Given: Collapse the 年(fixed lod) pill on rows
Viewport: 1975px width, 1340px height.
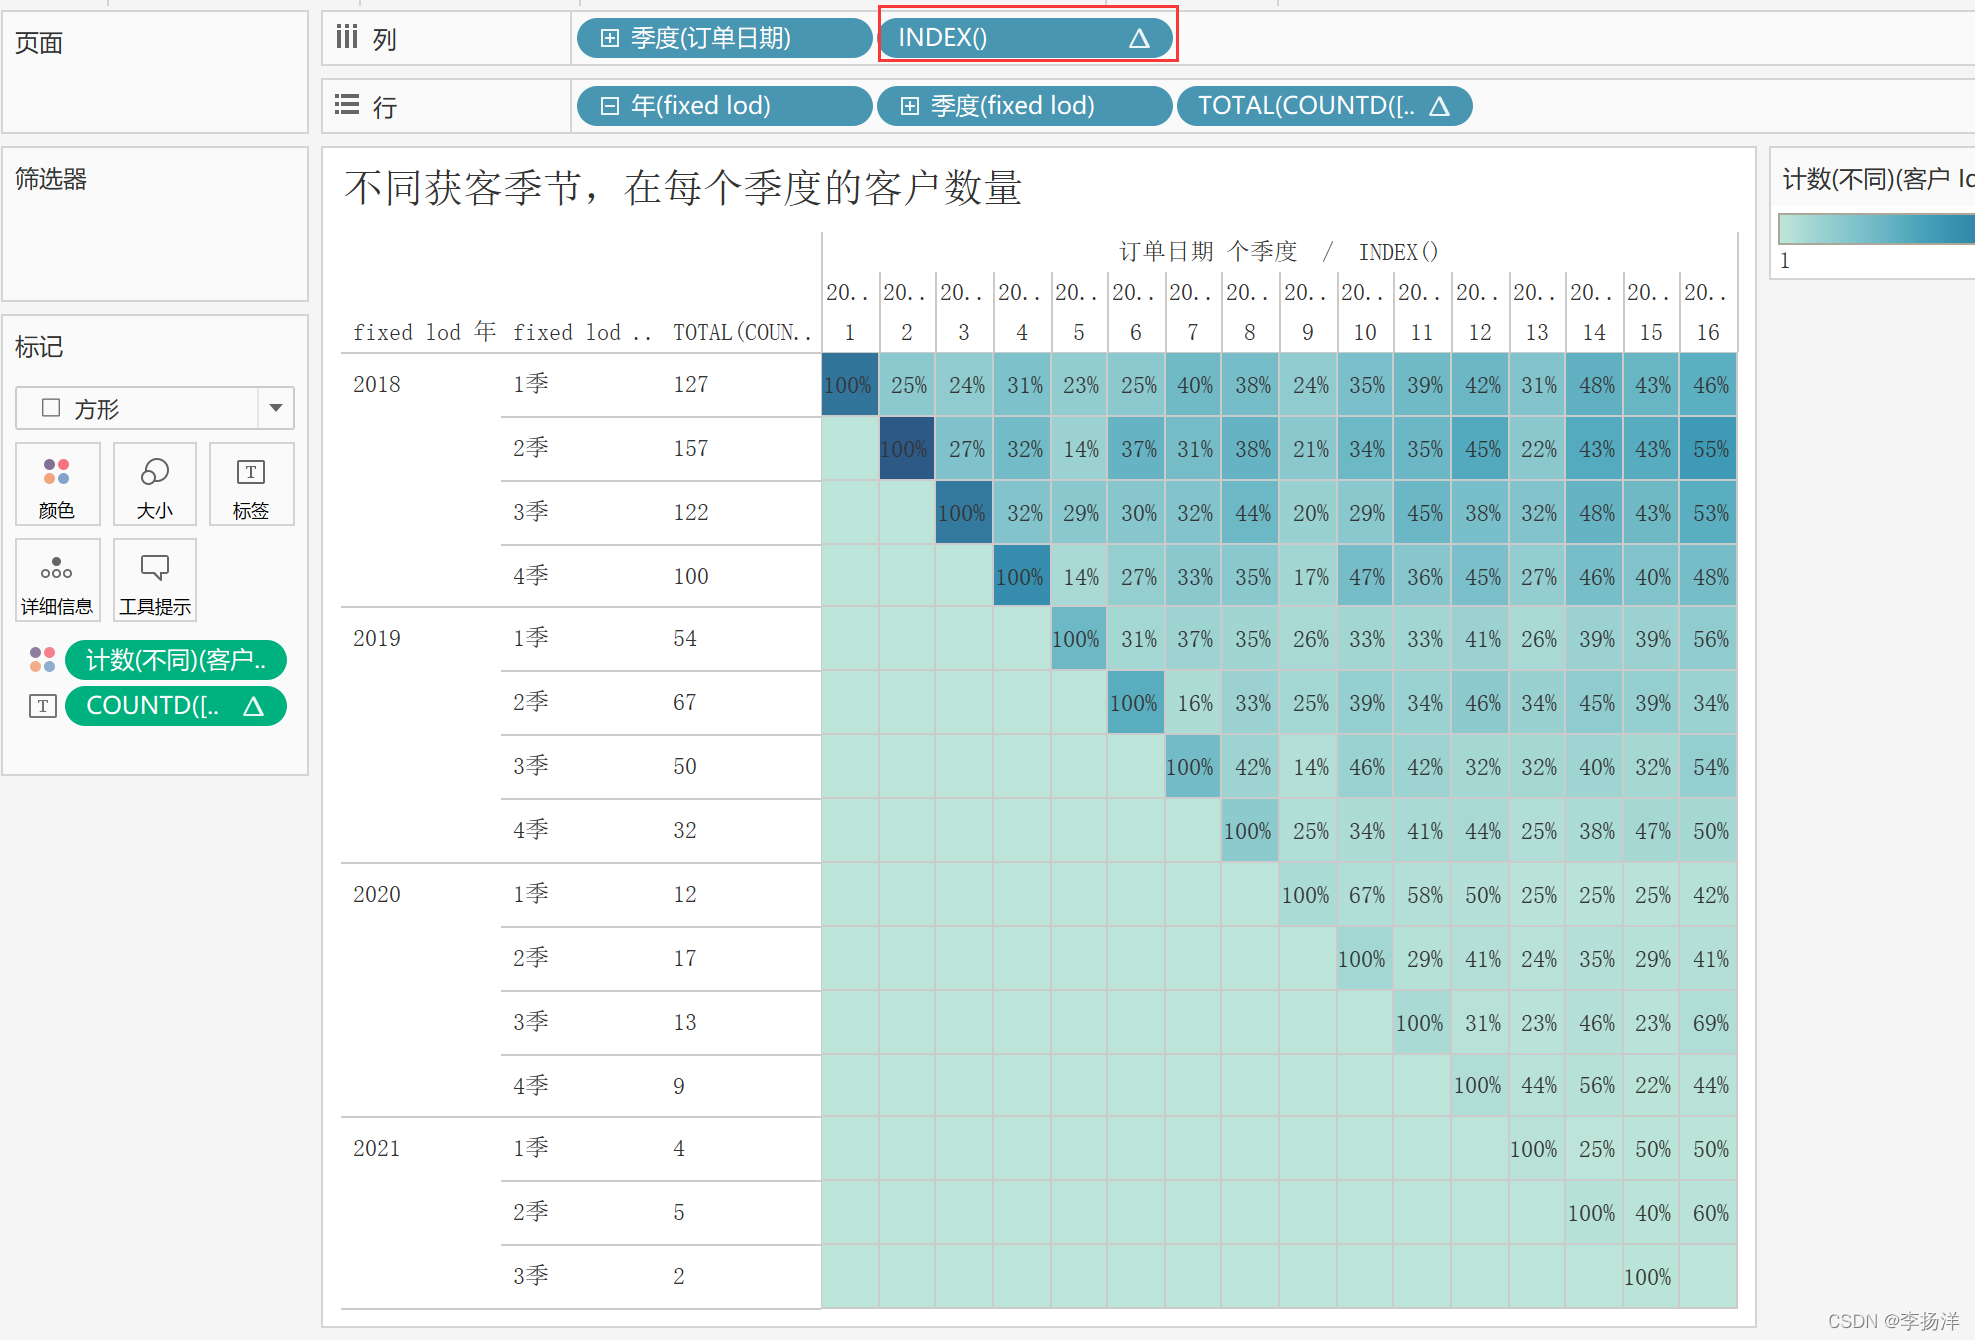Looking at the screenshot, I should [x=609, y=106].
